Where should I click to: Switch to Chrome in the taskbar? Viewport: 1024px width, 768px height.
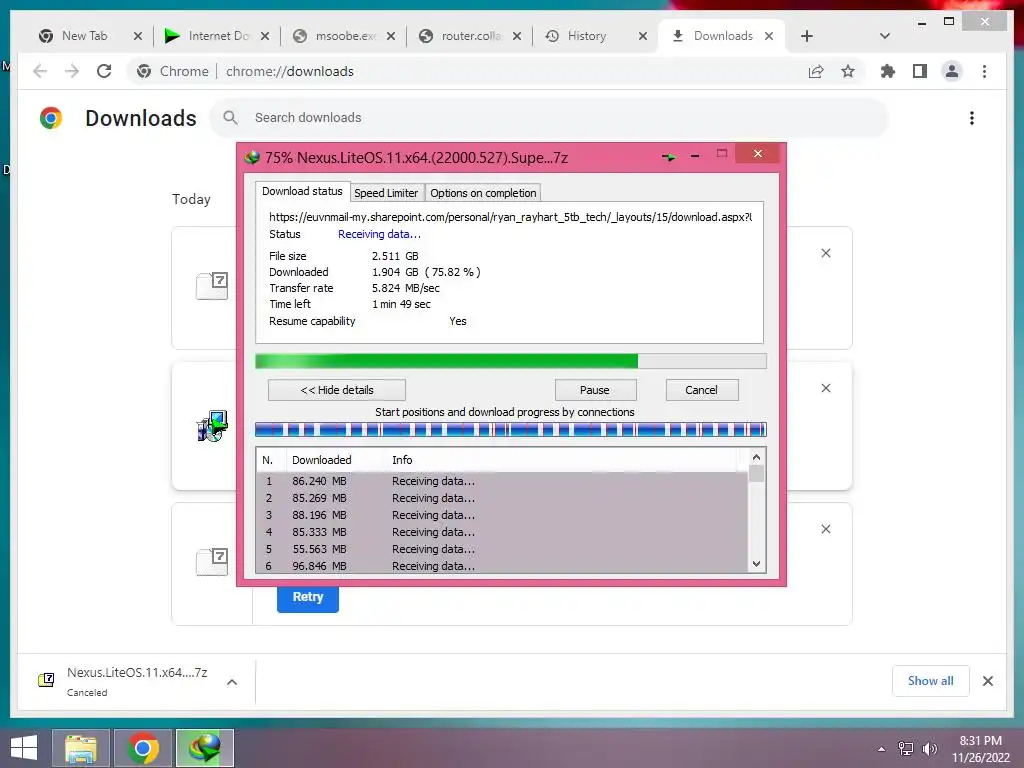(143, 748)
